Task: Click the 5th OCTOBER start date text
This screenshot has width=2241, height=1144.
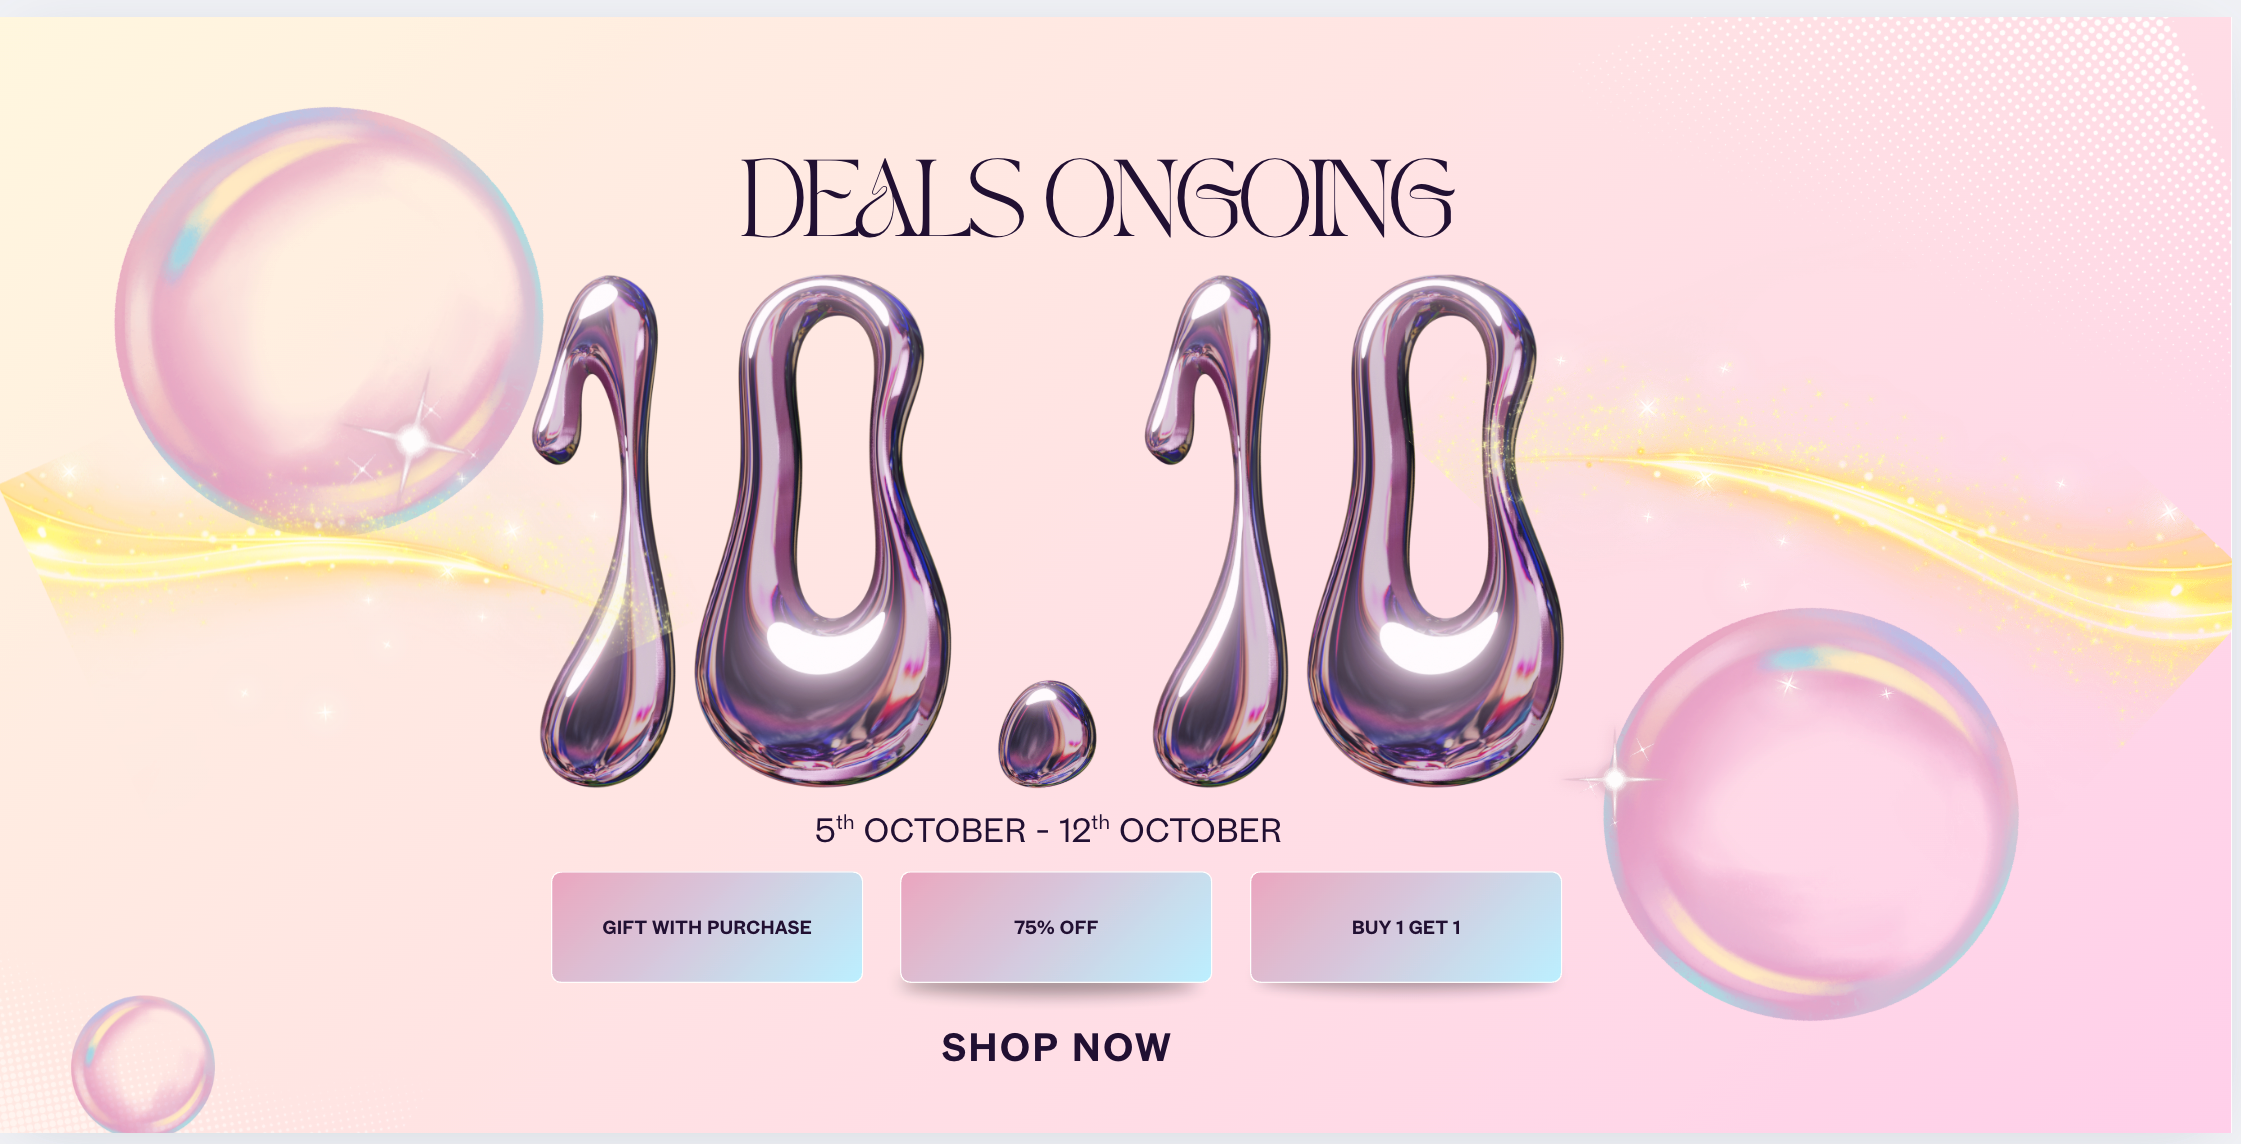Action: point(920,830)
